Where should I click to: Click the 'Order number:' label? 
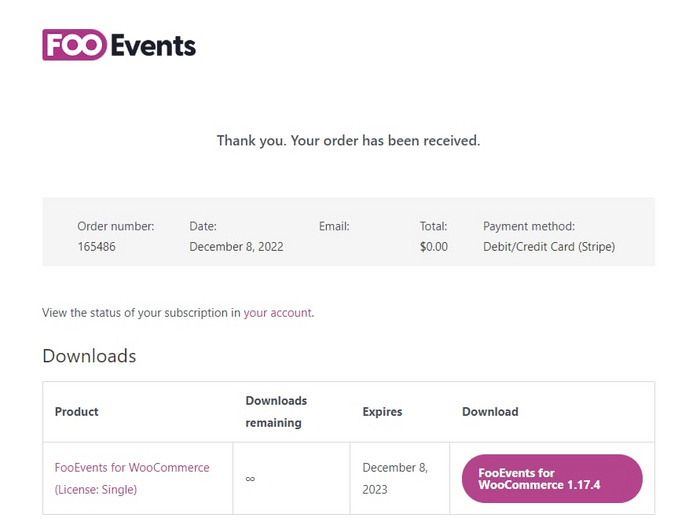tap(116, 227)
